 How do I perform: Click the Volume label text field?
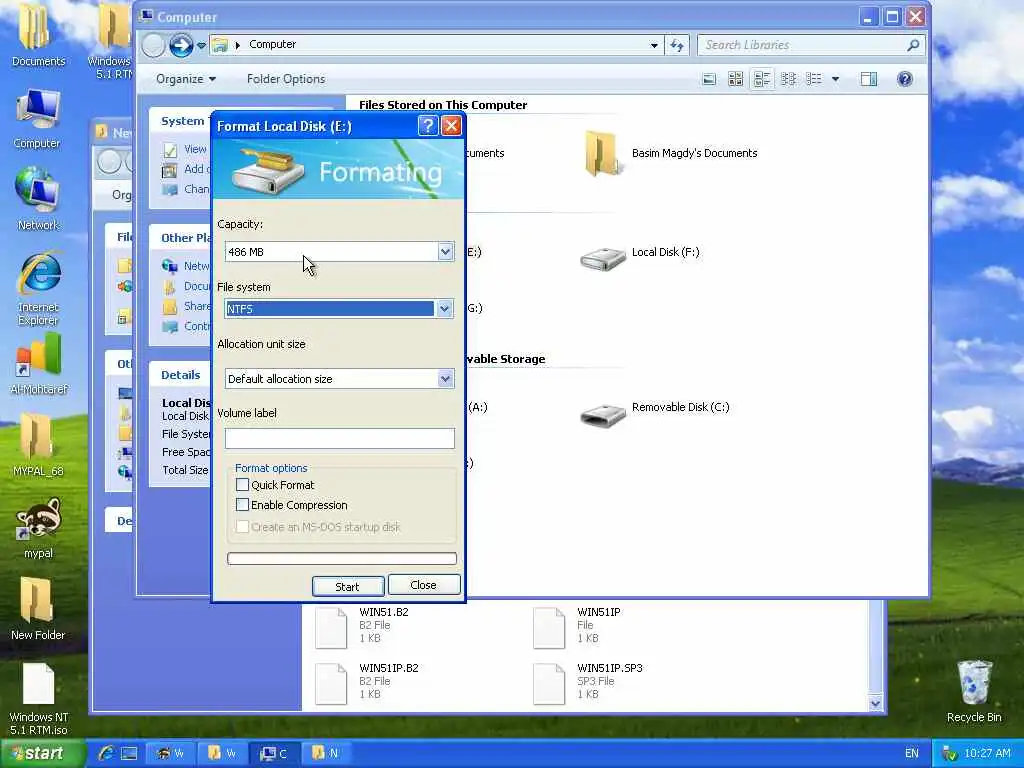tap(340, 438)
